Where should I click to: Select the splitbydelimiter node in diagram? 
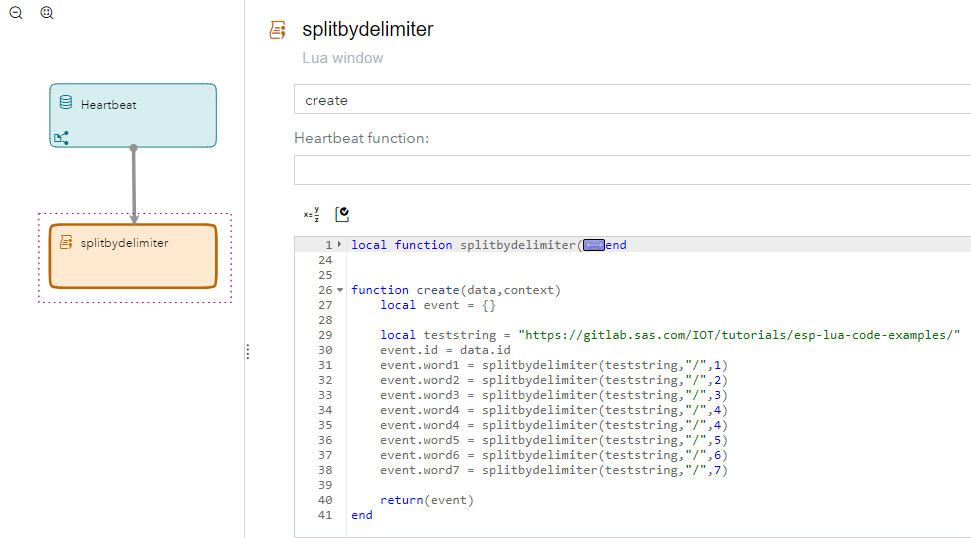[133, 255]
